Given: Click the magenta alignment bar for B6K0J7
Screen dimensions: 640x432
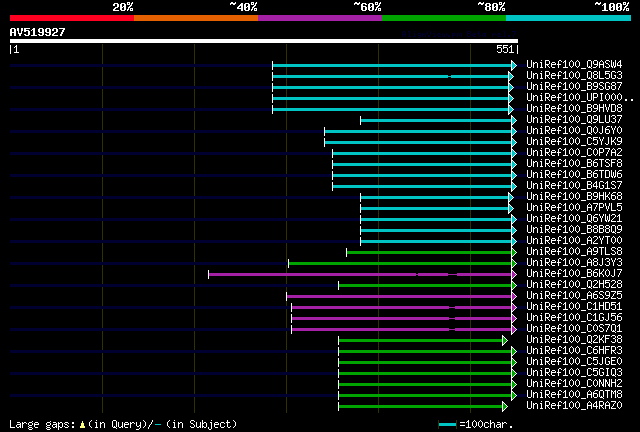Looking at the screenshot, I should click(360, 274).
